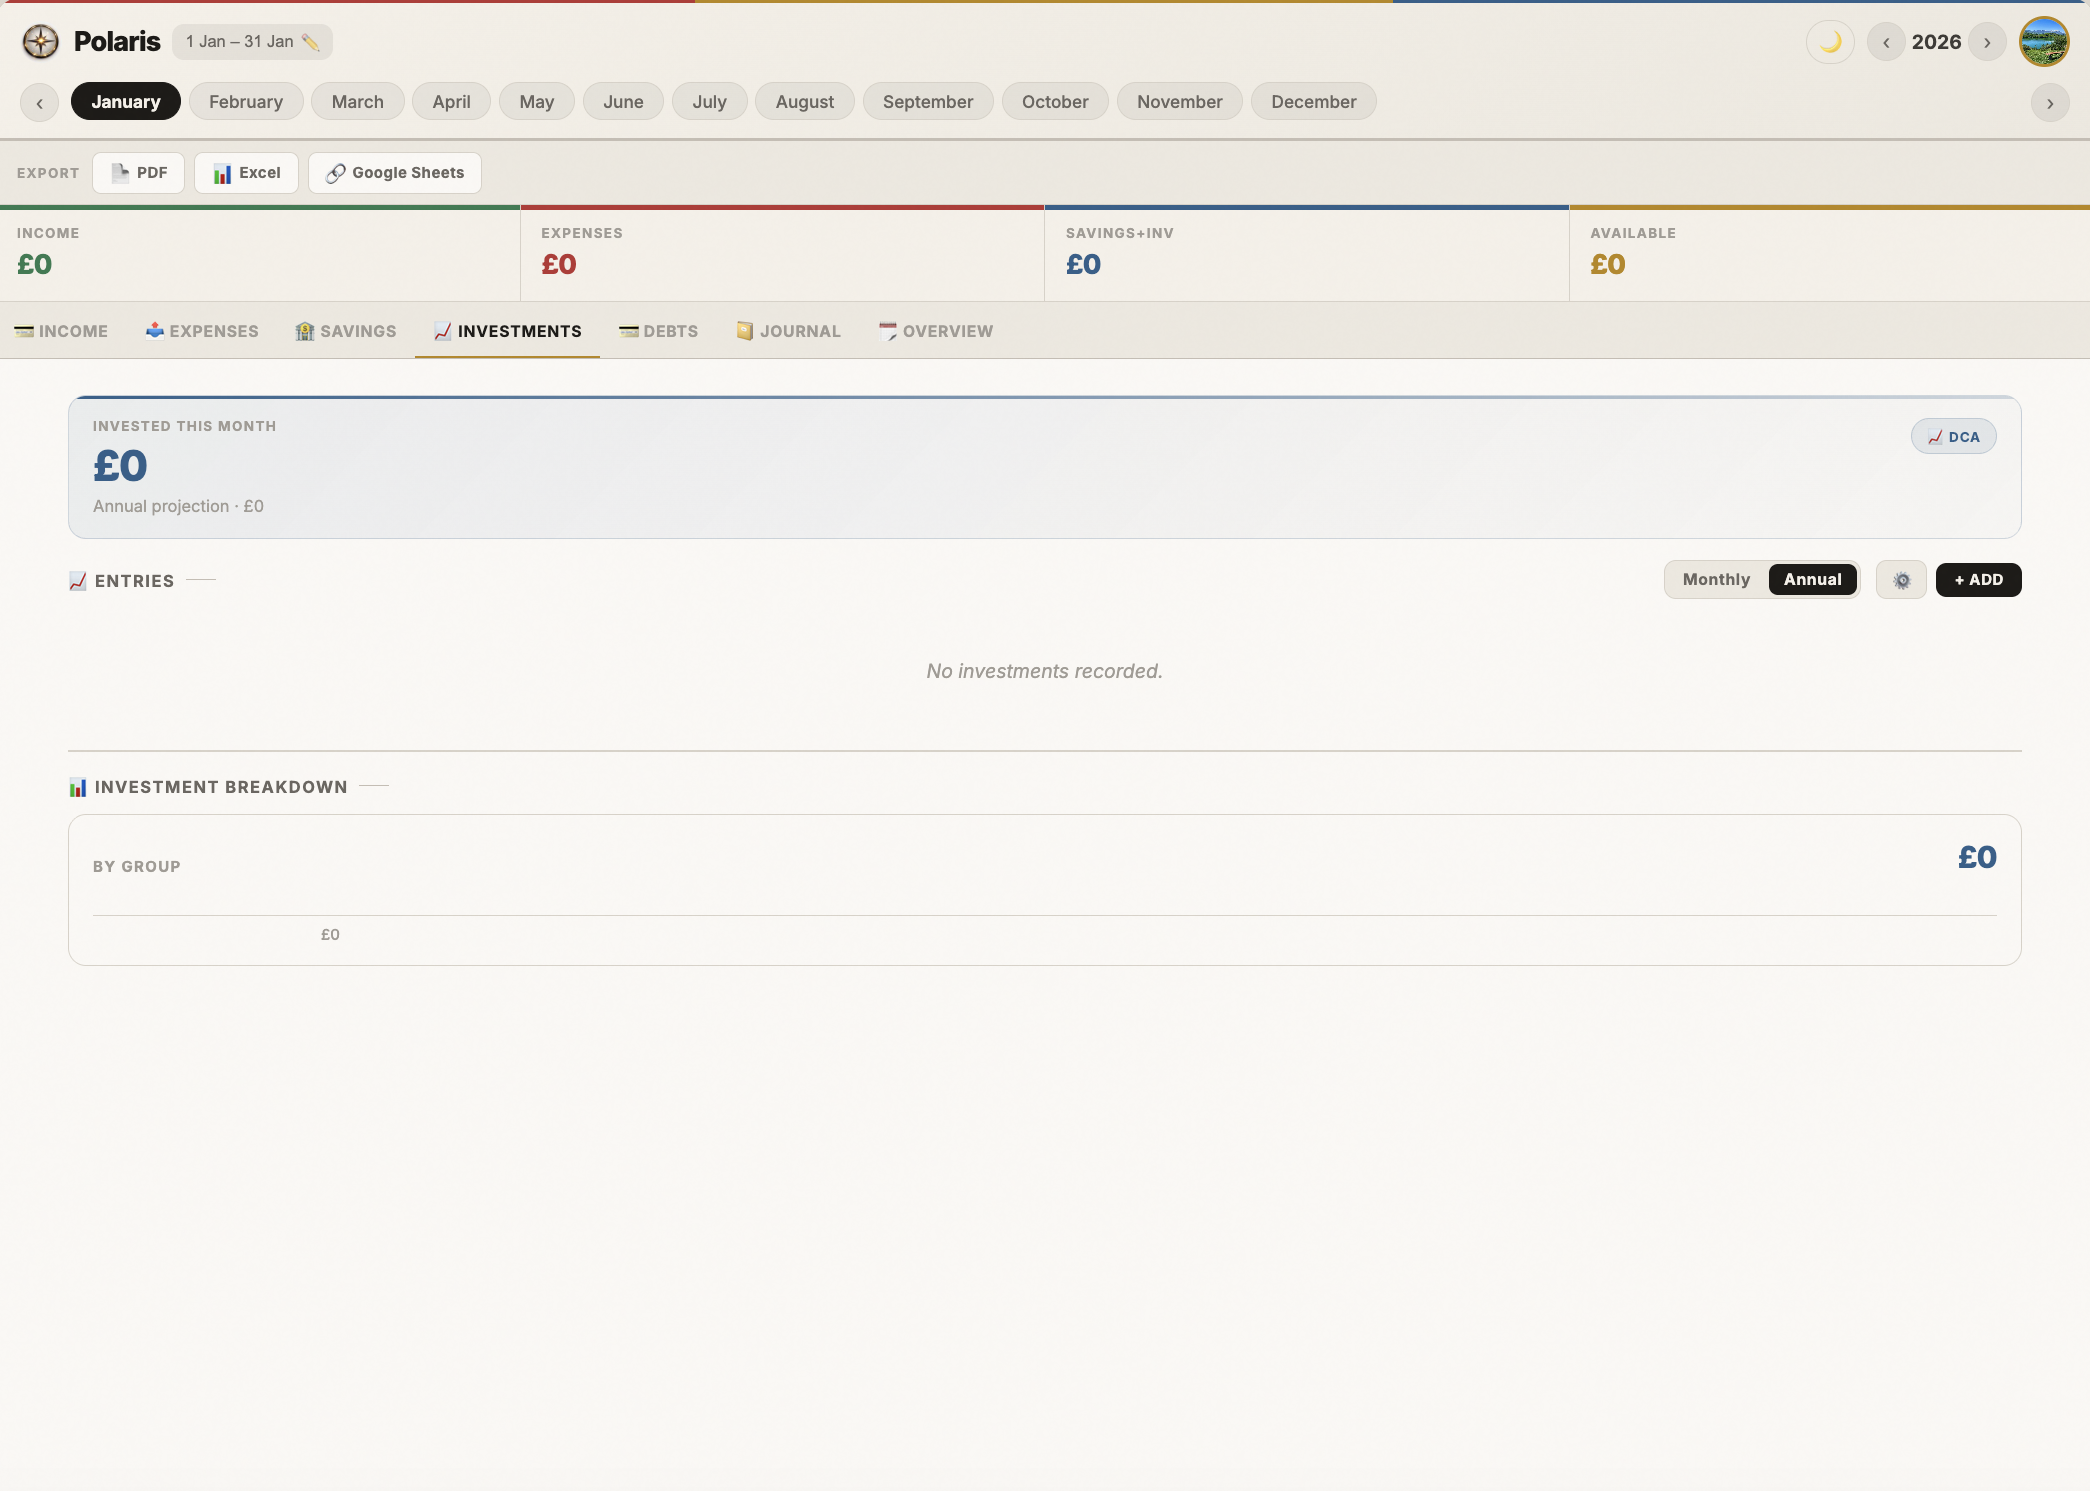Open the Overview tab

tap(935, 331)
